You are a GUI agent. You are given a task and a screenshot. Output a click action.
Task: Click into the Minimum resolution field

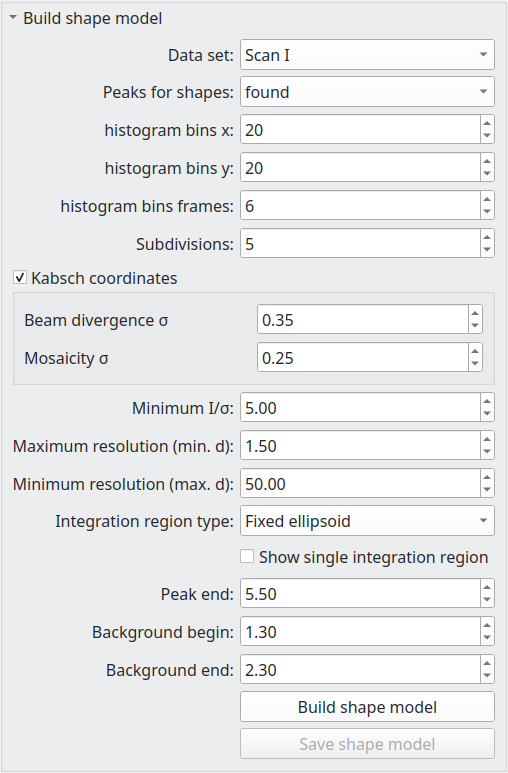(x=360, y=483)
